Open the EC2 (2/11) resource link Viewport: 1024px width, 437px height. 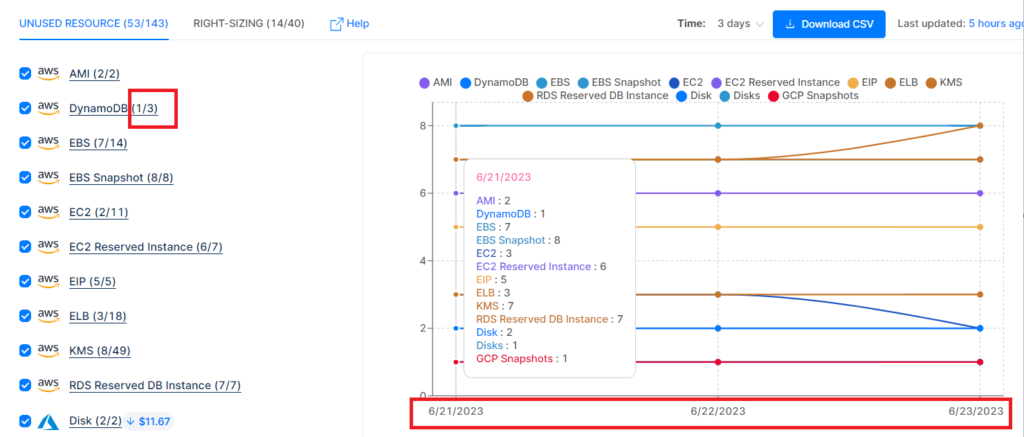(x=98, y=212)
